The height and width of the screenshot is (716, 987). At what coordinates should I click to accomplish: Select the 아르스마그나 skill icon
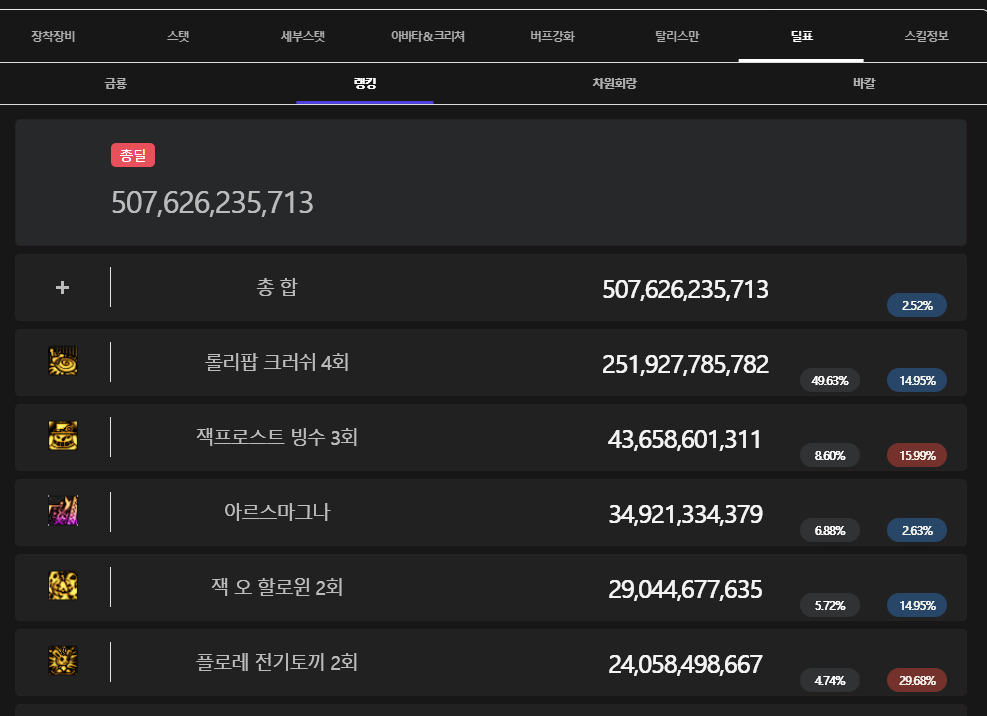pos(63,512)
